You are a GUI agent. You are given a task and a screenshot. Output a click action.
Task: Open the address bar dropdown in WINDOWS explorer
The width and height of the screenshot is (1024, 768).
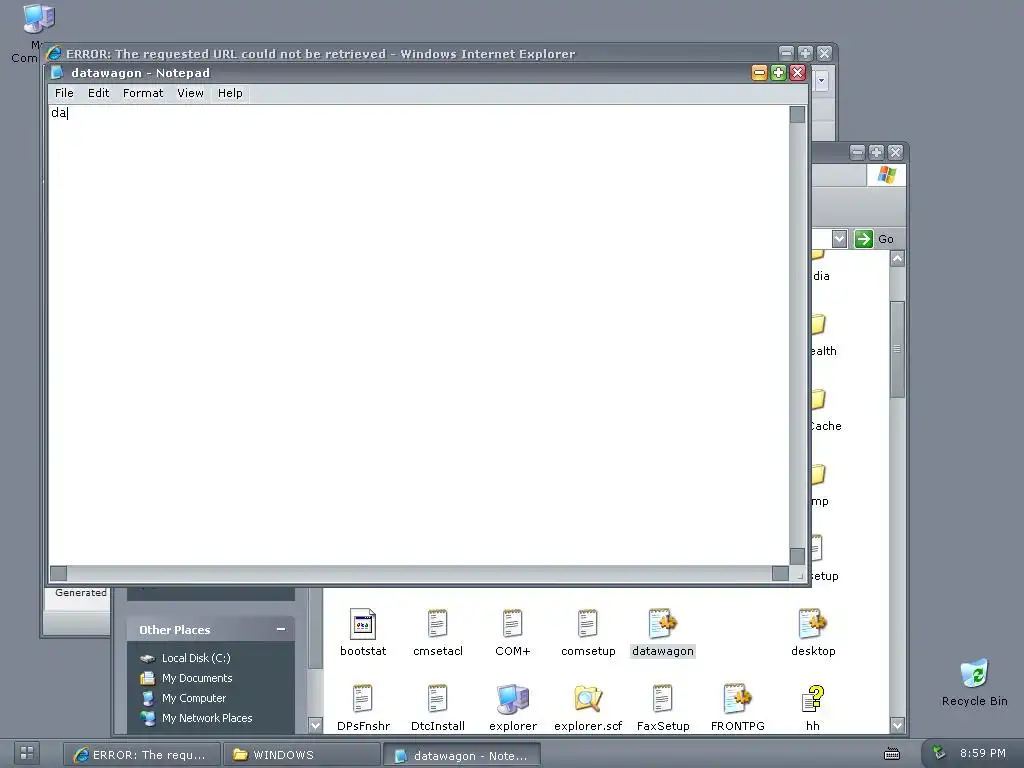click(x=839, y=239)
